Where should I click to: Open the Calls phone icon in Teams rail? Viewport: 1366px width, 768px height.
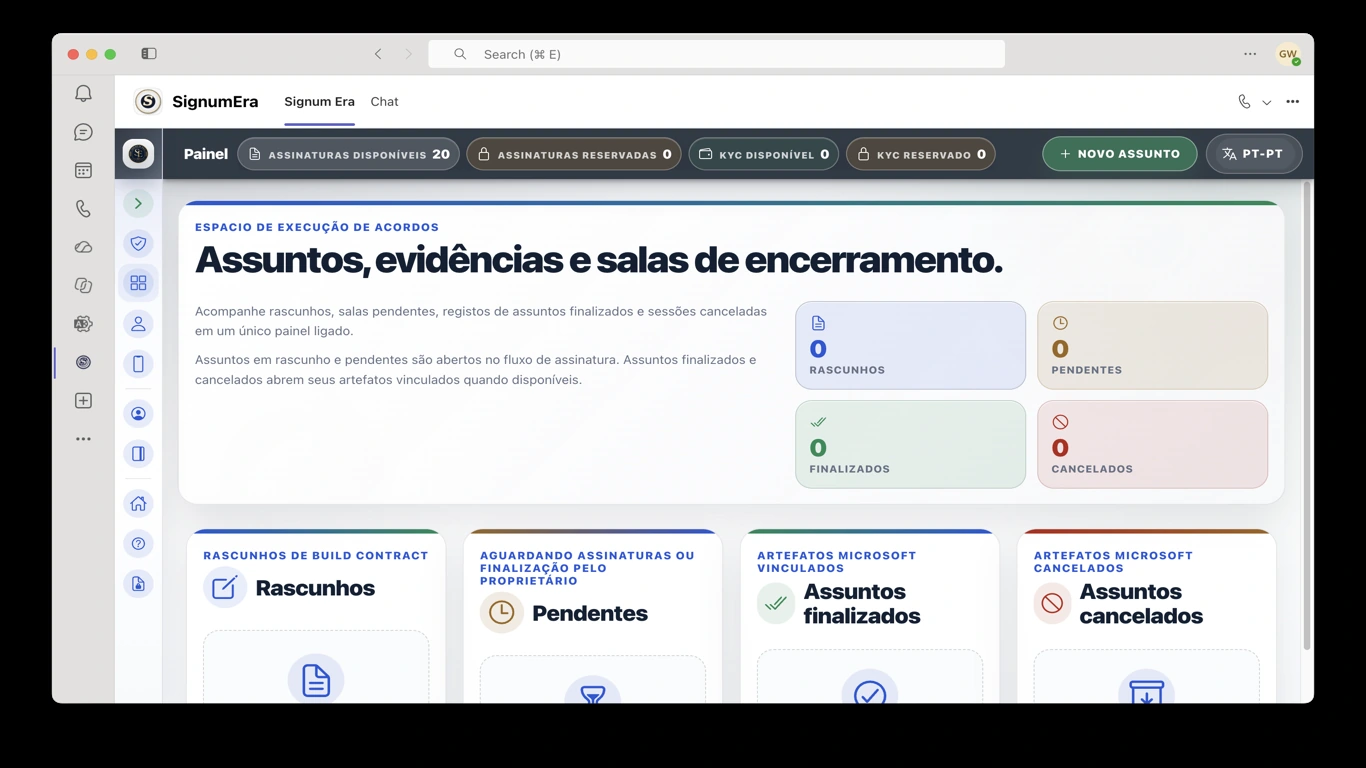pos(83,209)
